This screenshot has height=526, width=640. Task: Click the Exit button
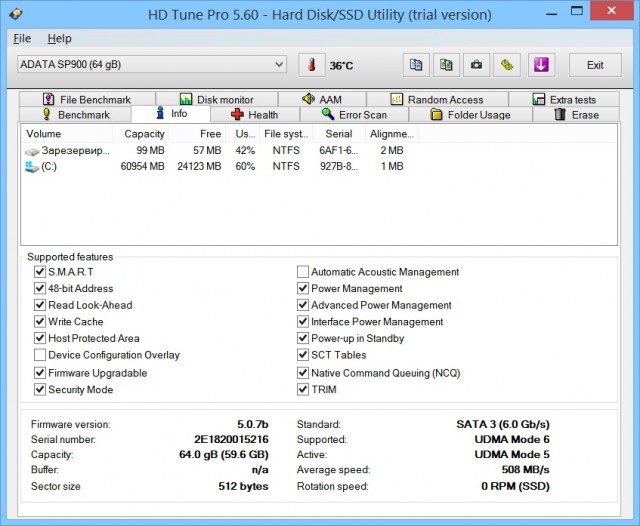pyautogui.click(x=595, y=65)
